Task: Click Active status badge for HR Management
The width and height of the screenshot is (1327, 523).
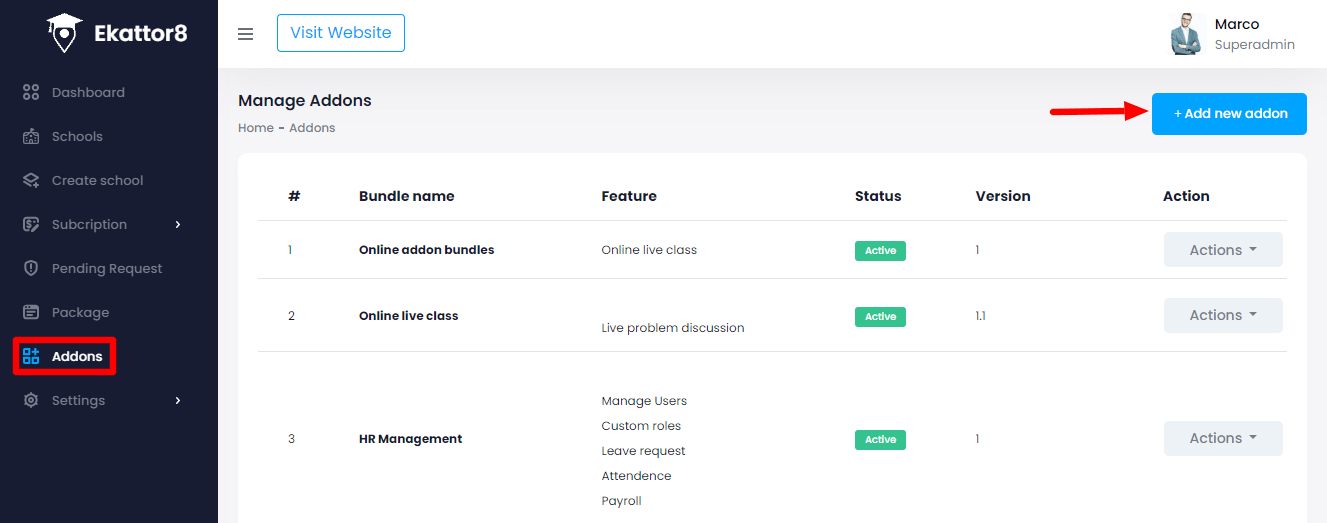Action: click(880, 439)
